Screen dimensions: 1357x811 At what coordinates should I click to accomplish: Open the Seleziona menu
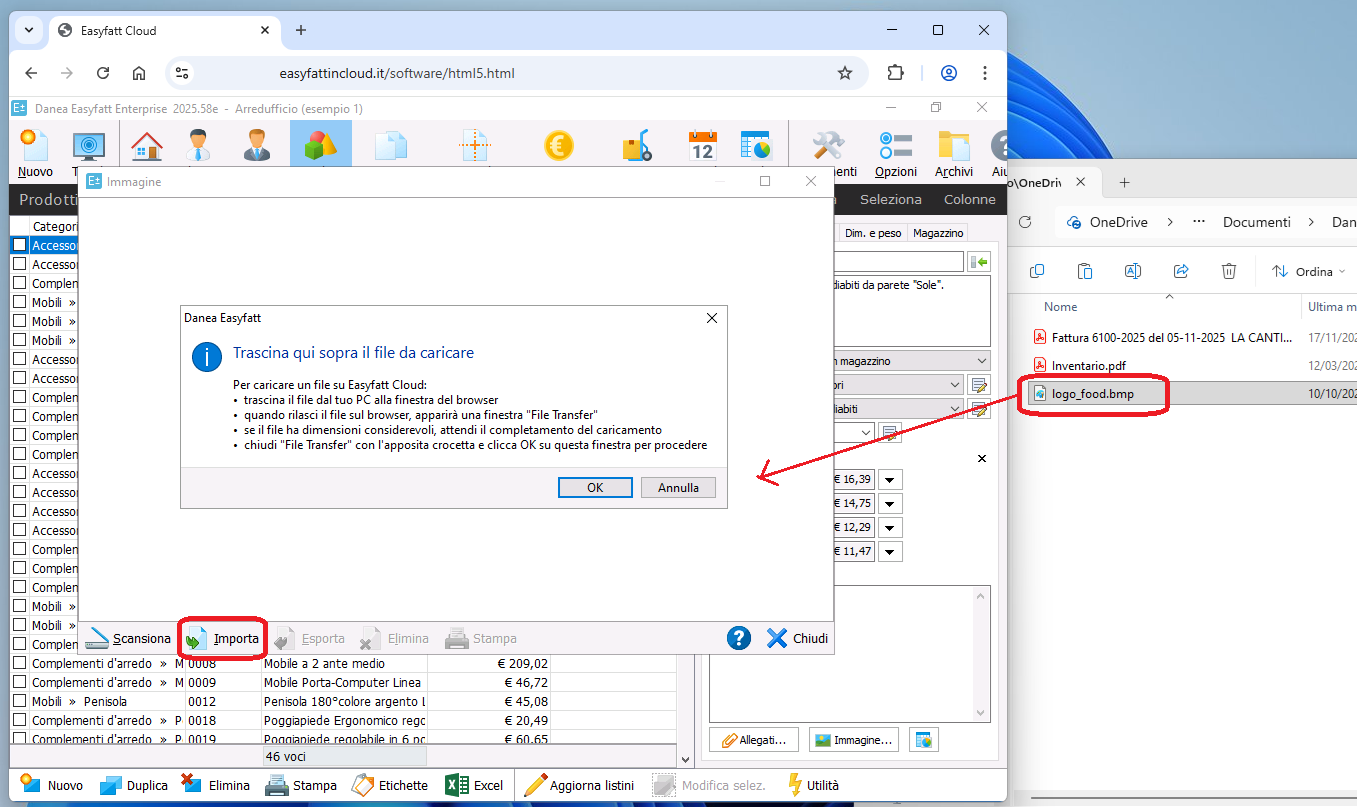coord(890,199)
